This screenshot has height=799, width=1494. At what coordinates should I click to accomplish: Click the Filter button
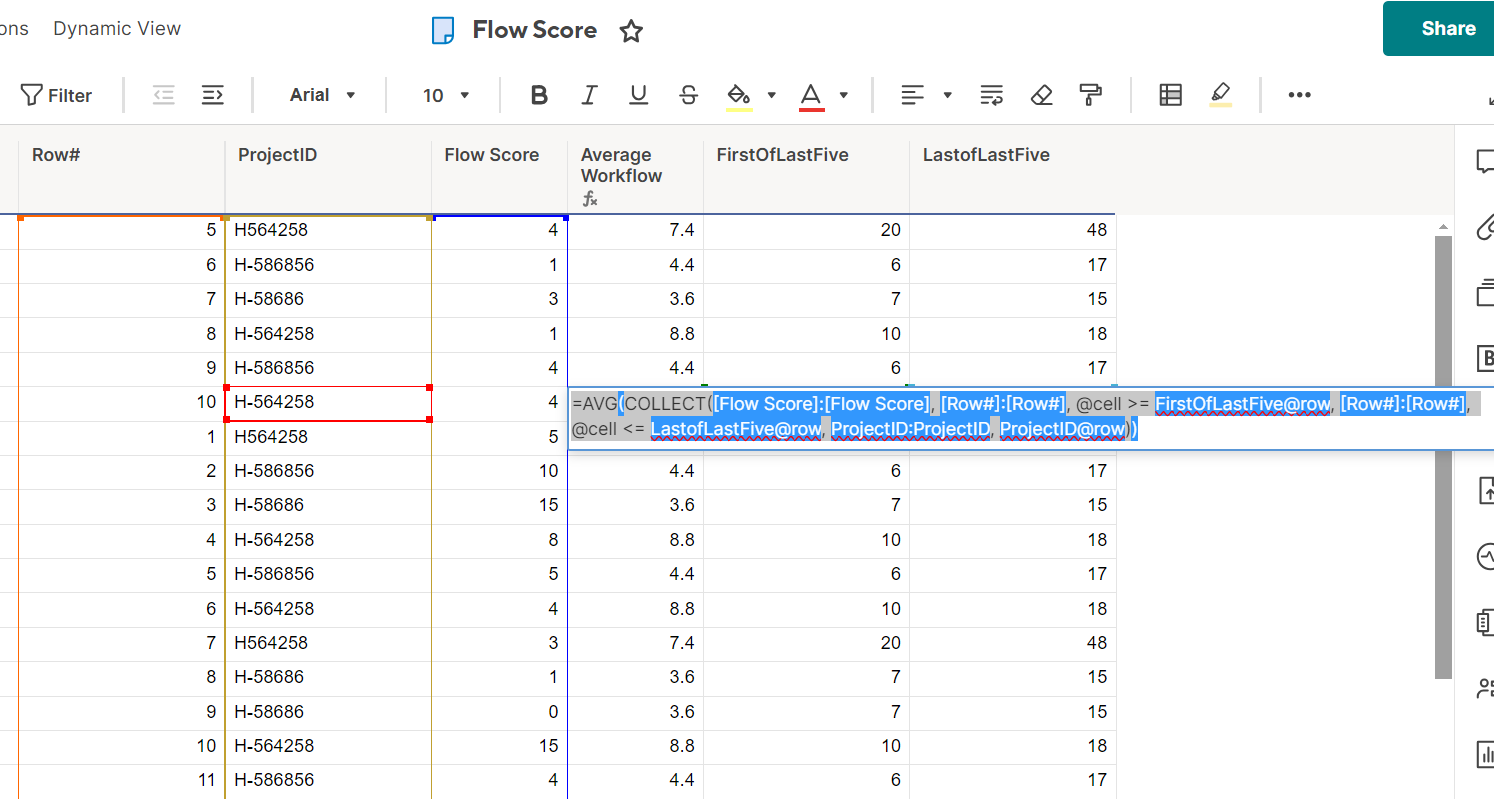pos(56,95)
